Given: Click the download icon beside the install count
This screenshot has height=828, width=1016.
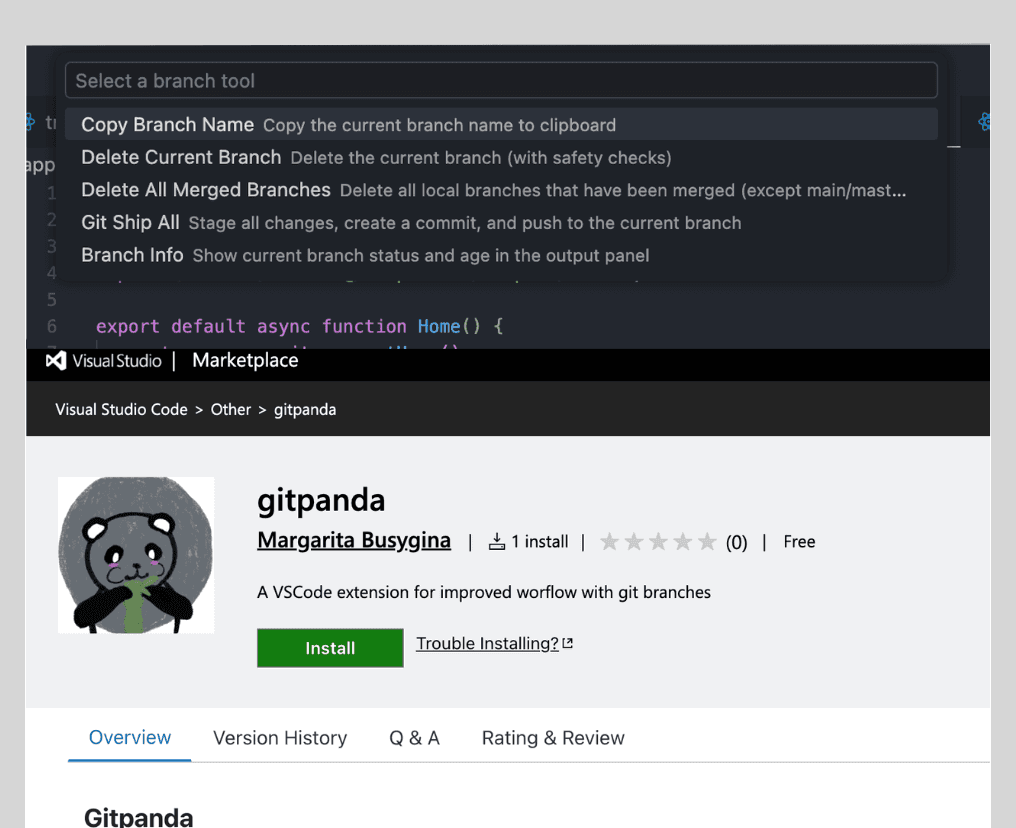Looking at the screenshot, I should 497,540.
